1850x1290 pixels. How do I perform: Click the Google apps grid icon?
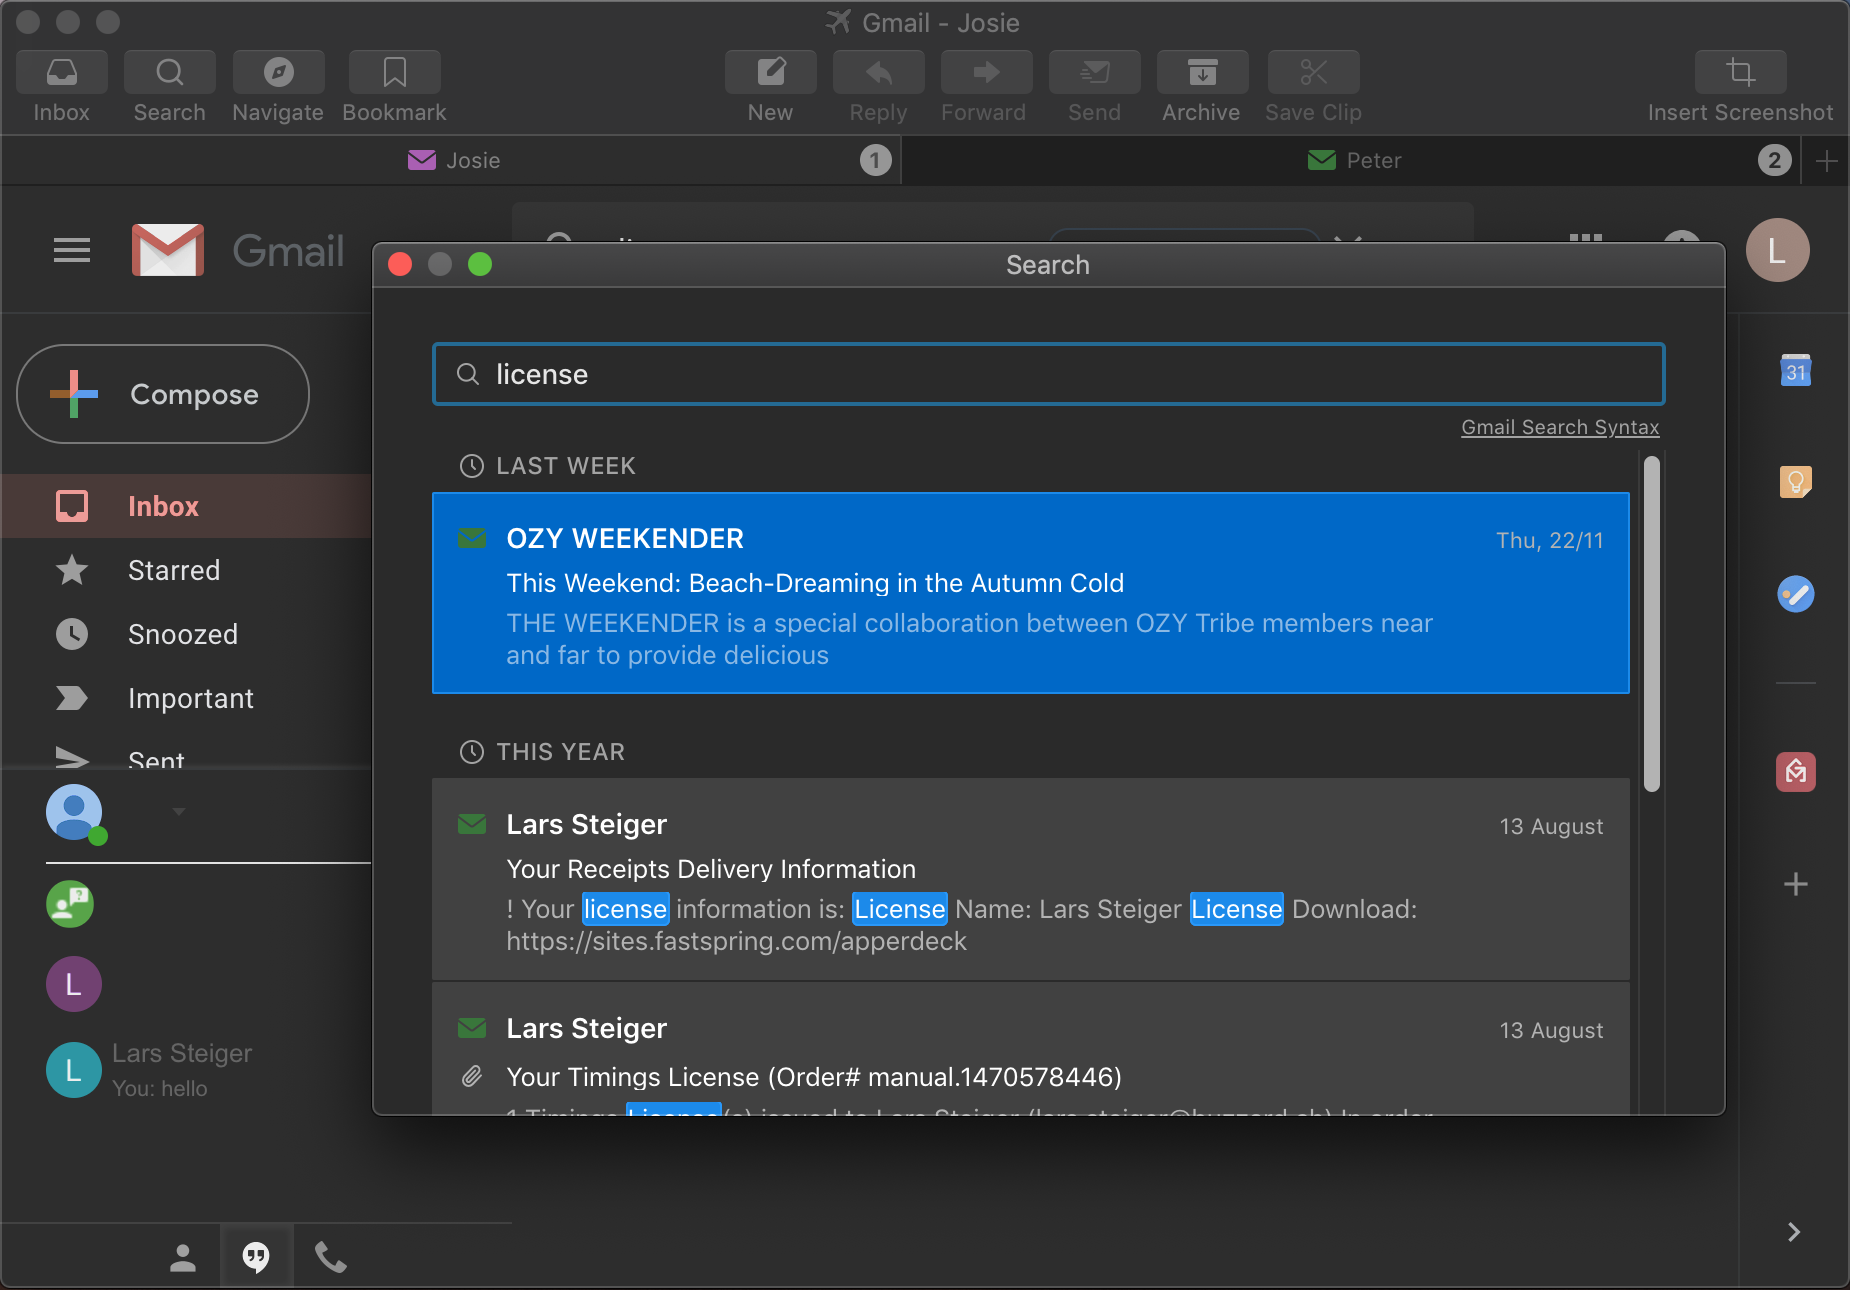(x=1586, y=238)
